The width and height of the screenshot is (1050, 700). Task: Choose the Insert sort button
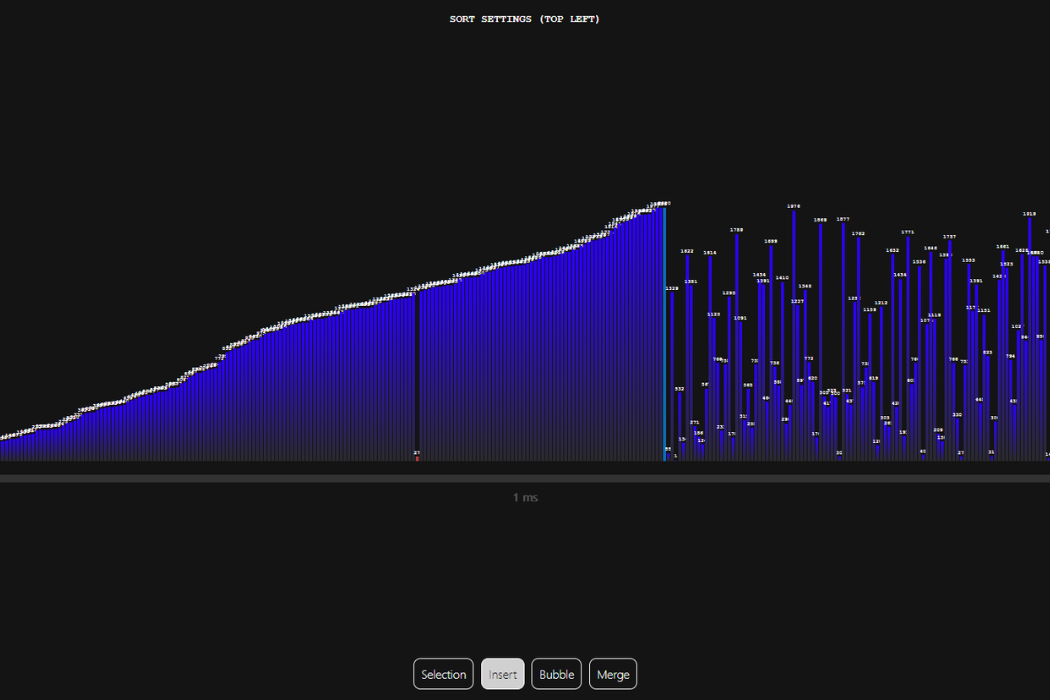[x=503, y=674]
